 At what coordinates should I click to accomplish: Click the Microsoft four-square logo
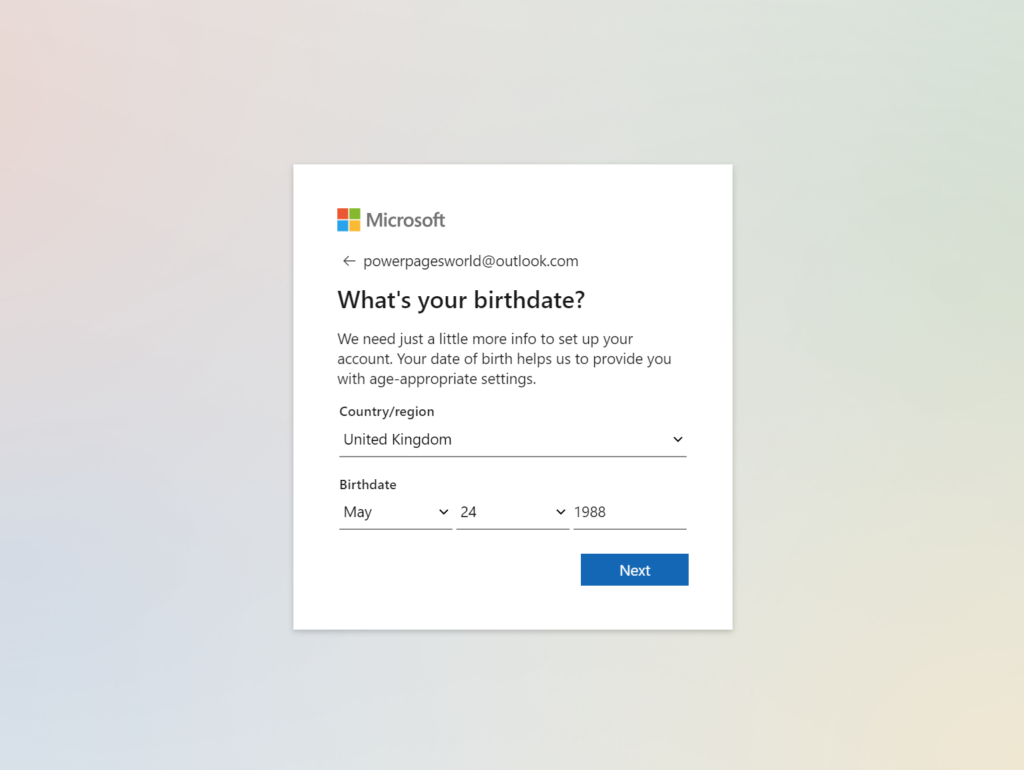pyautogui.click(x=349, y=220)
